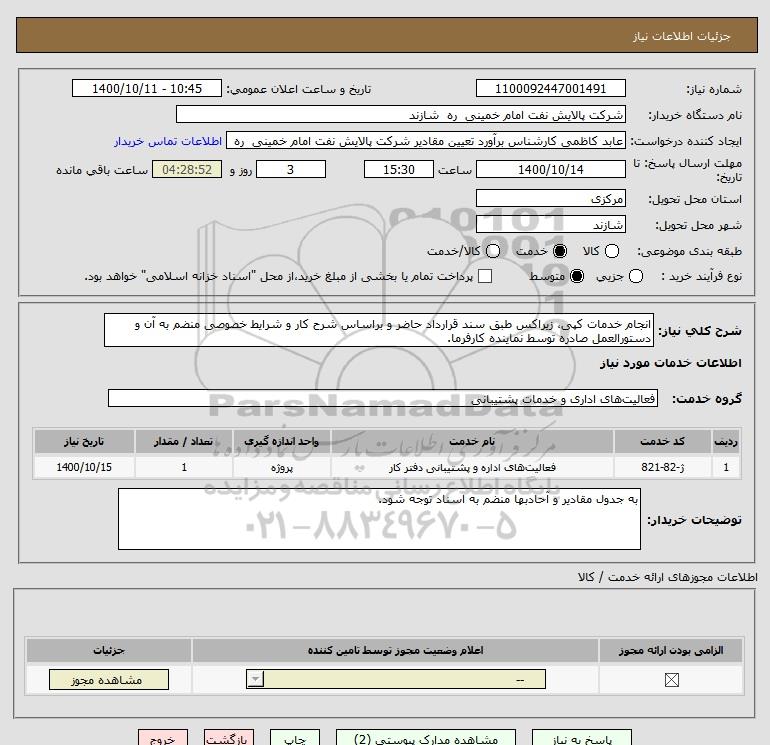Image resolution: width=770 pixels, height=745 pixels.
Task: Click the تعداد / مقدار column header
Action: click(184, 441)
